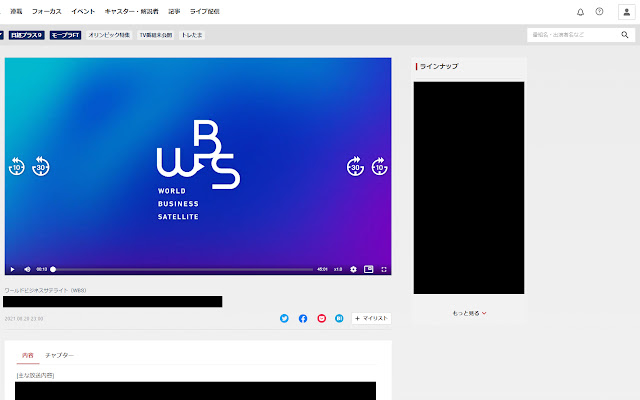
Task: Open the user account icon
Action: click(627, 12)
